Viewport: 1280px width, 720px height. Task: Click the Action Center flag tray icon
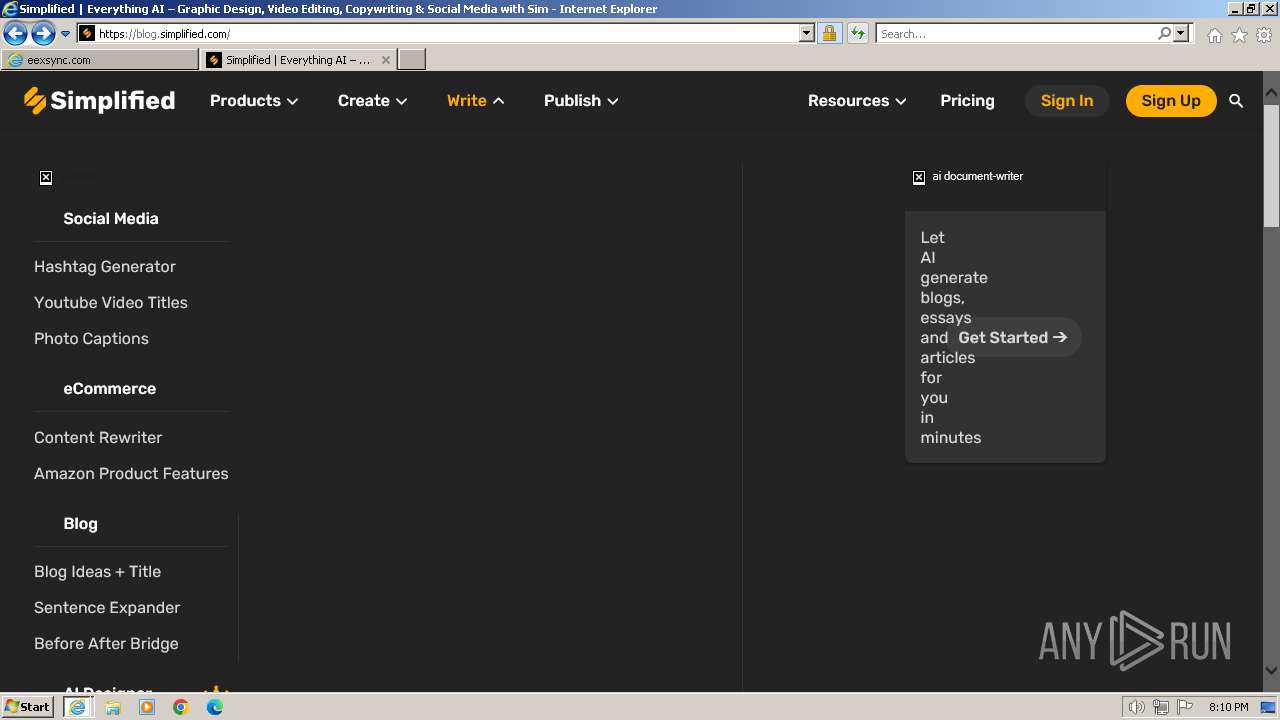tap(1185, 707)
